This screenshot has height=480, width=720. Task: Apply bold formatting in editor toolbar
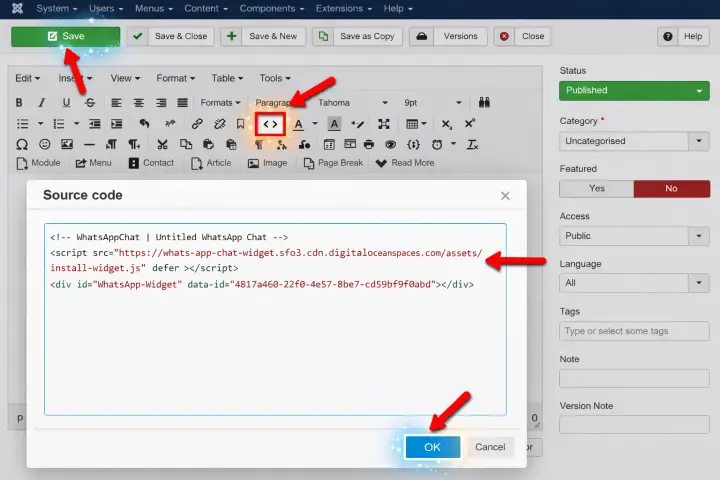coord(19,102)
